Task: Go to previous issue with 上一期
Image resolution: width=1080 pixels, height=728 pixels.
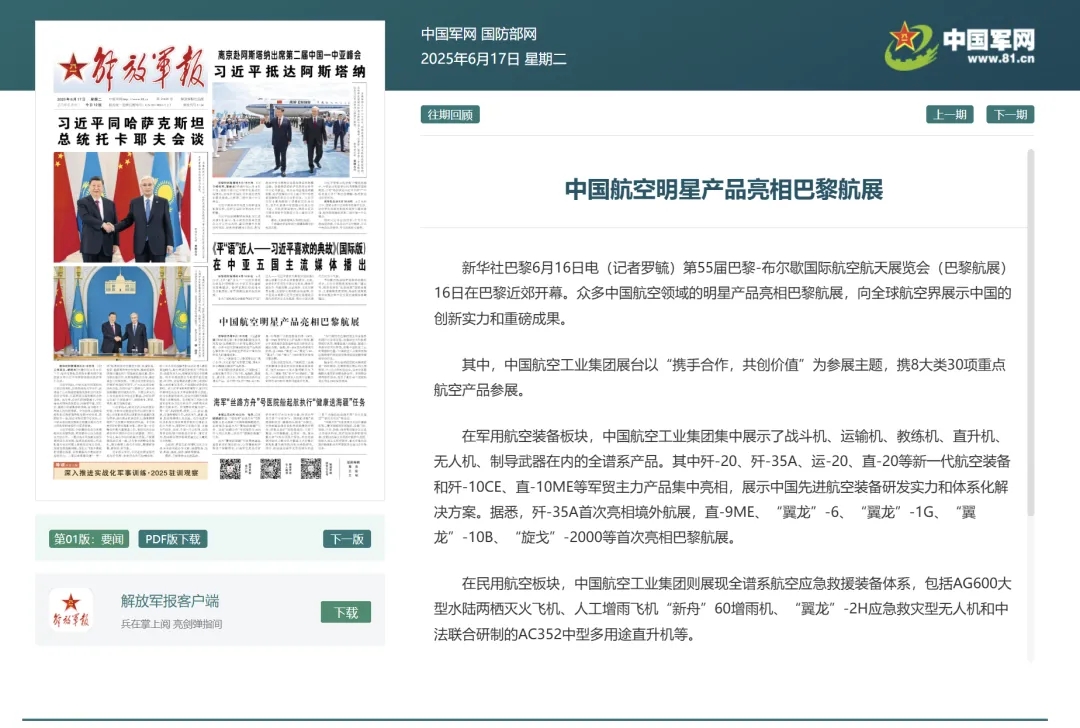Action: [950, 114]
